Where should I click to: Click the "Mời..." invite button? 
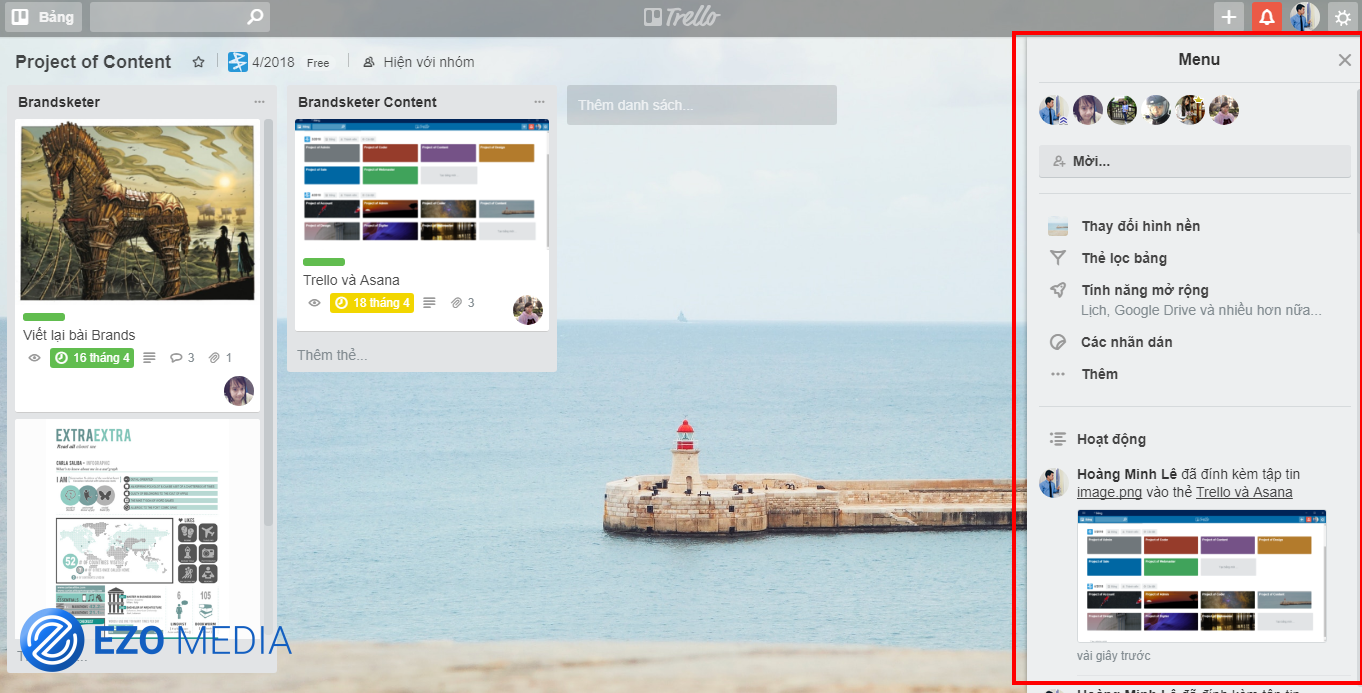pyautogui.click(x=1195, y=161)
